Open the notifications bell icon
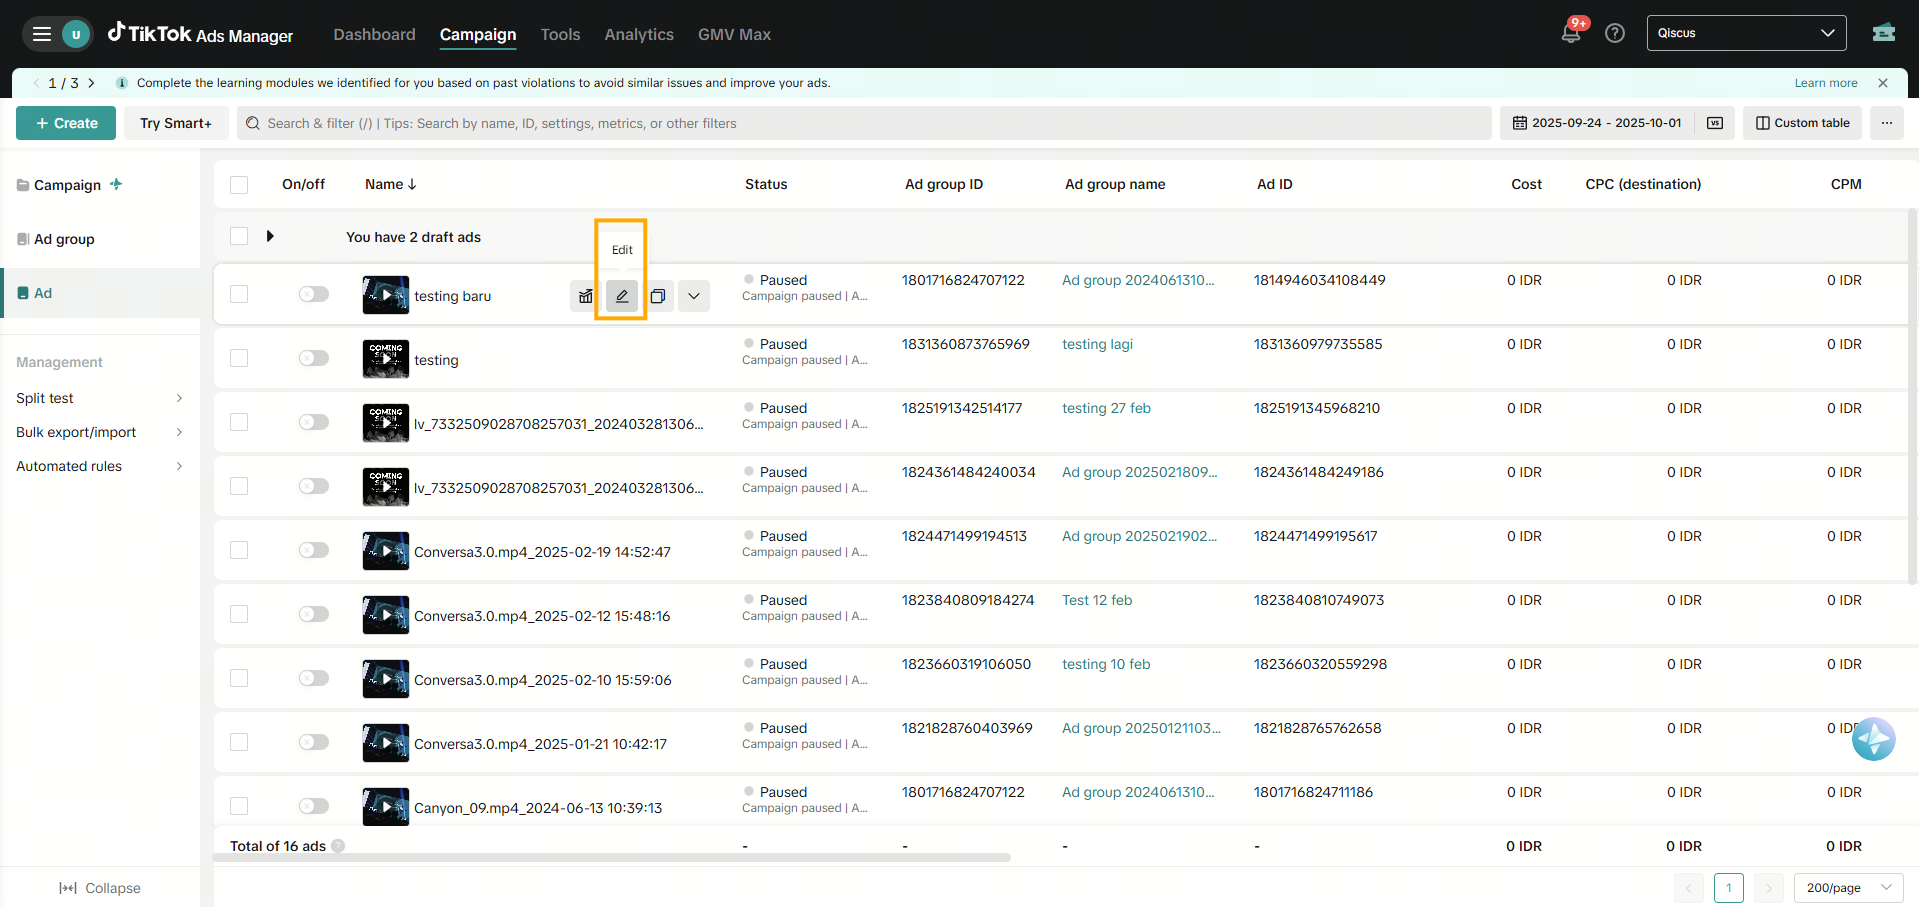 coord(1570,33)
